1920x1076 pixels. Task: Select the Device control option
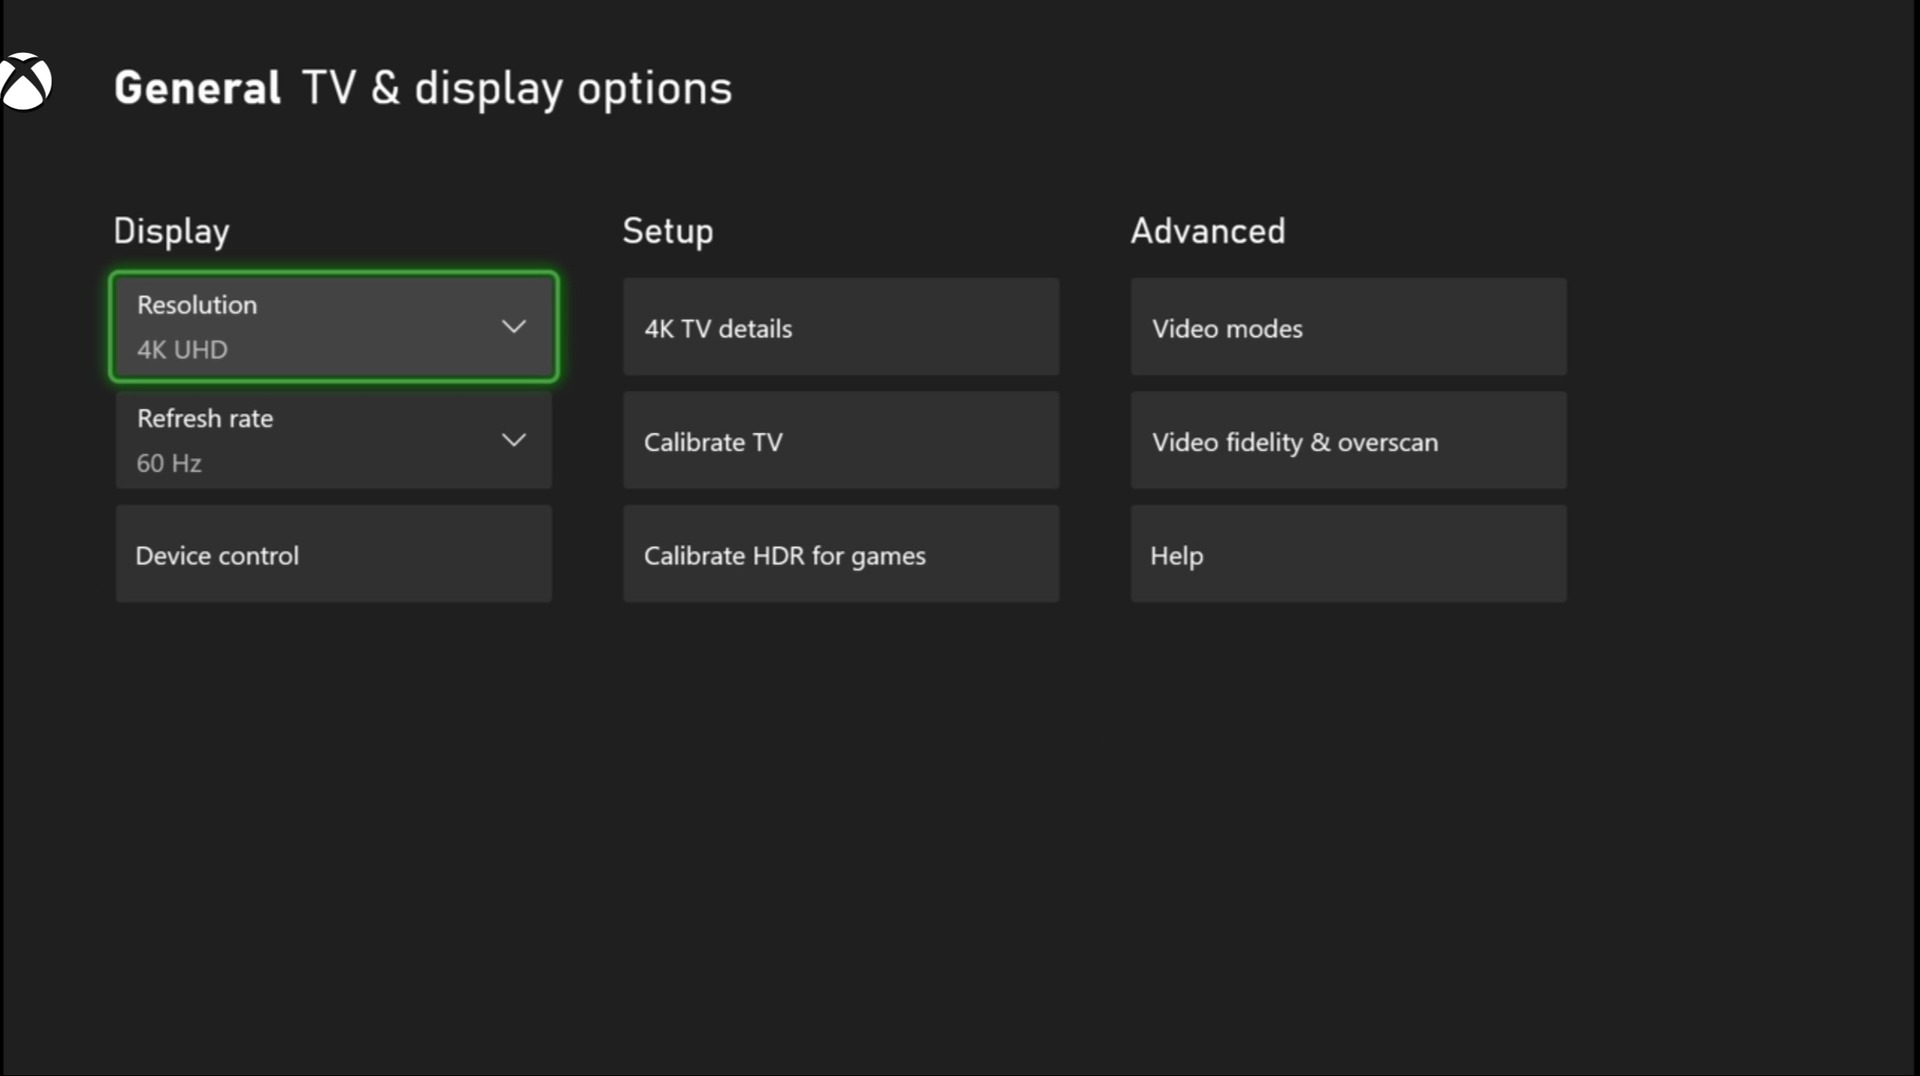(x=333, y=554)
